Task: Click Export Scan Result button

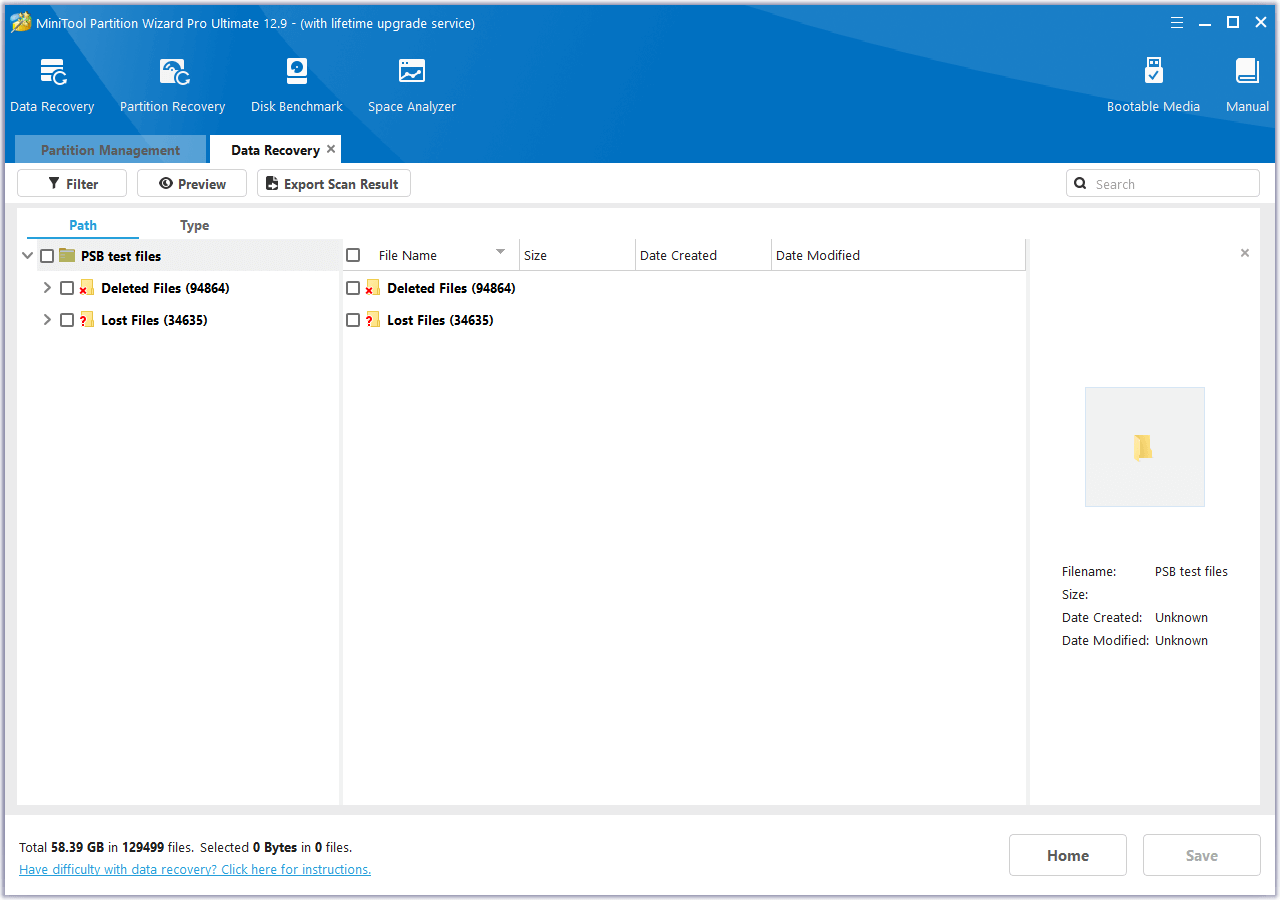Action: [x=334, y=183]
